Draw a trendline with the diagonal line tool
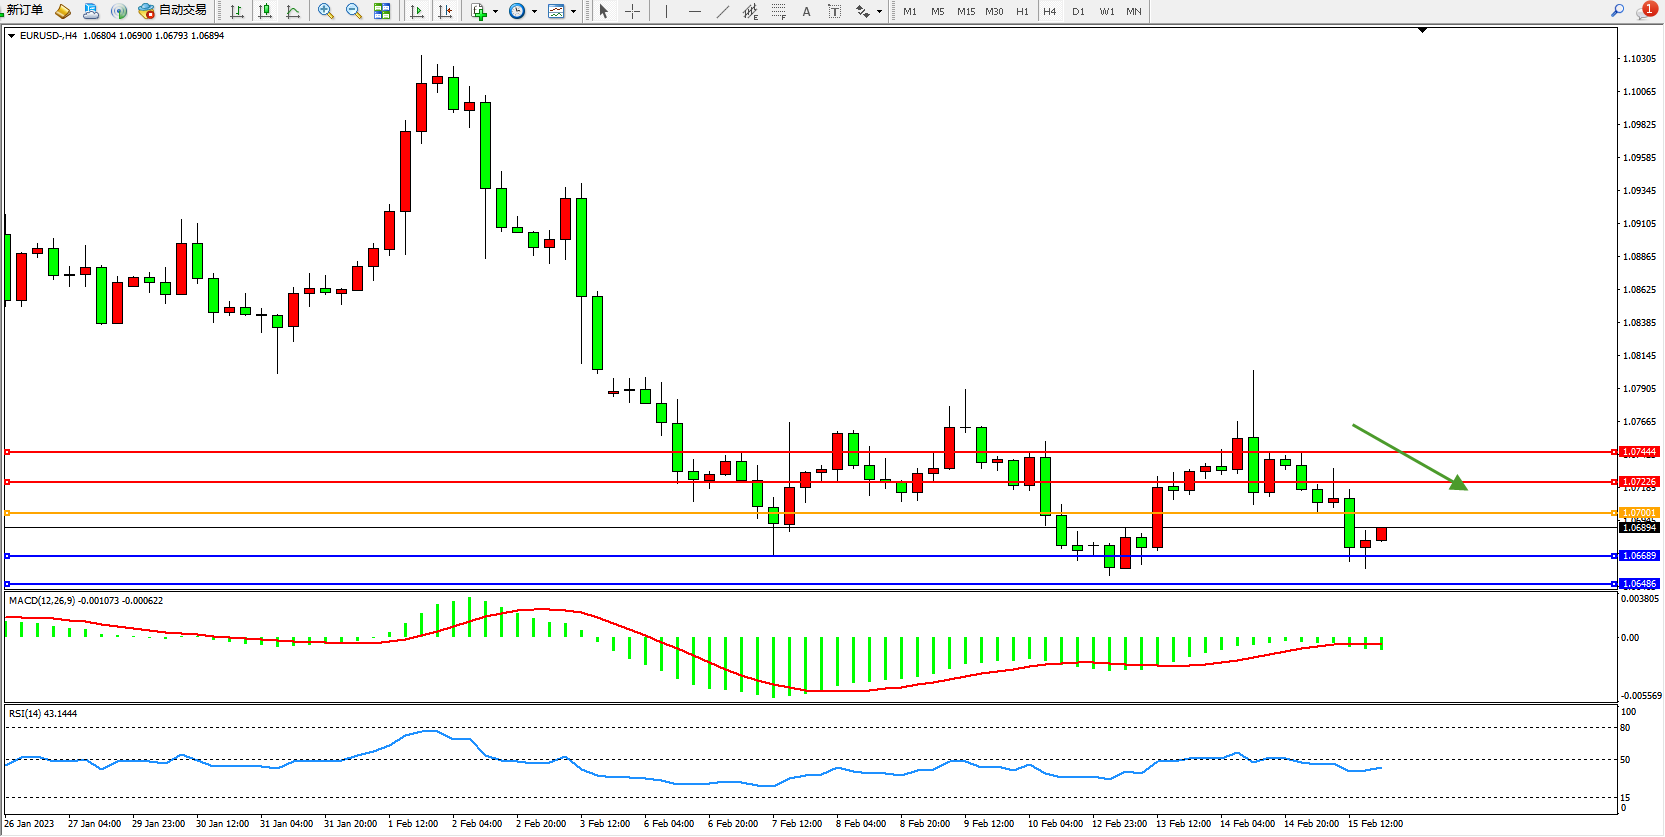 click(722, 11)
